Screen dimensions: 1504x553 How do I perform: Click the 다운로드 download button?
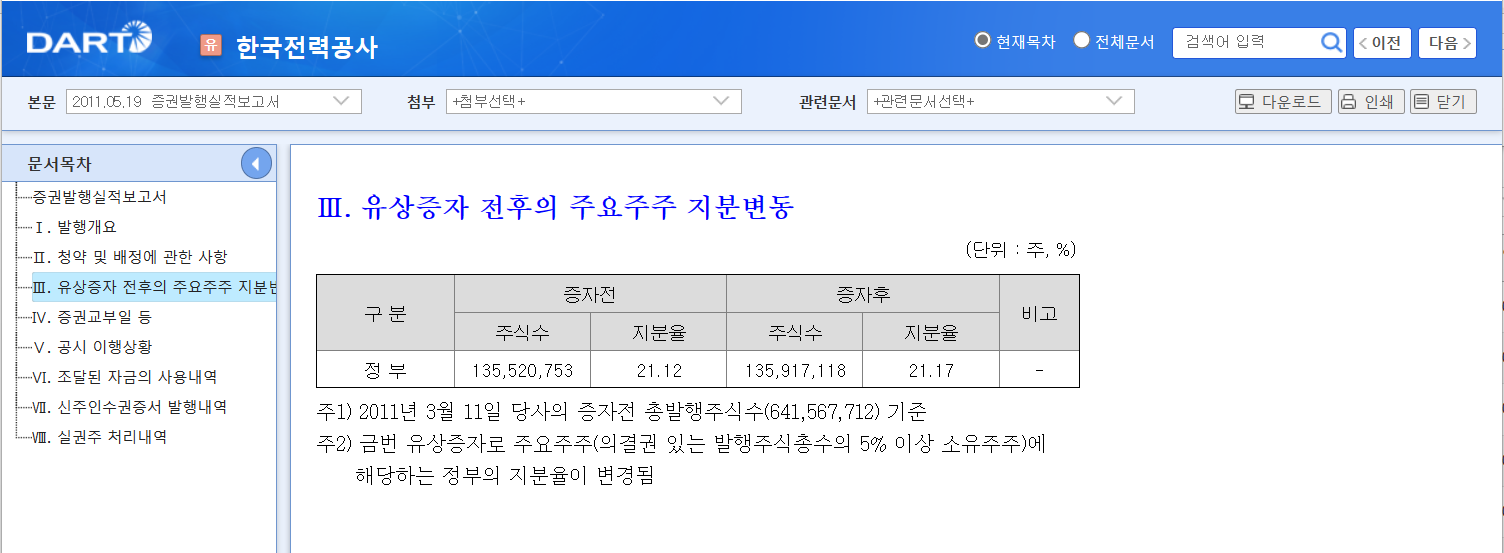pos(1283,102)
